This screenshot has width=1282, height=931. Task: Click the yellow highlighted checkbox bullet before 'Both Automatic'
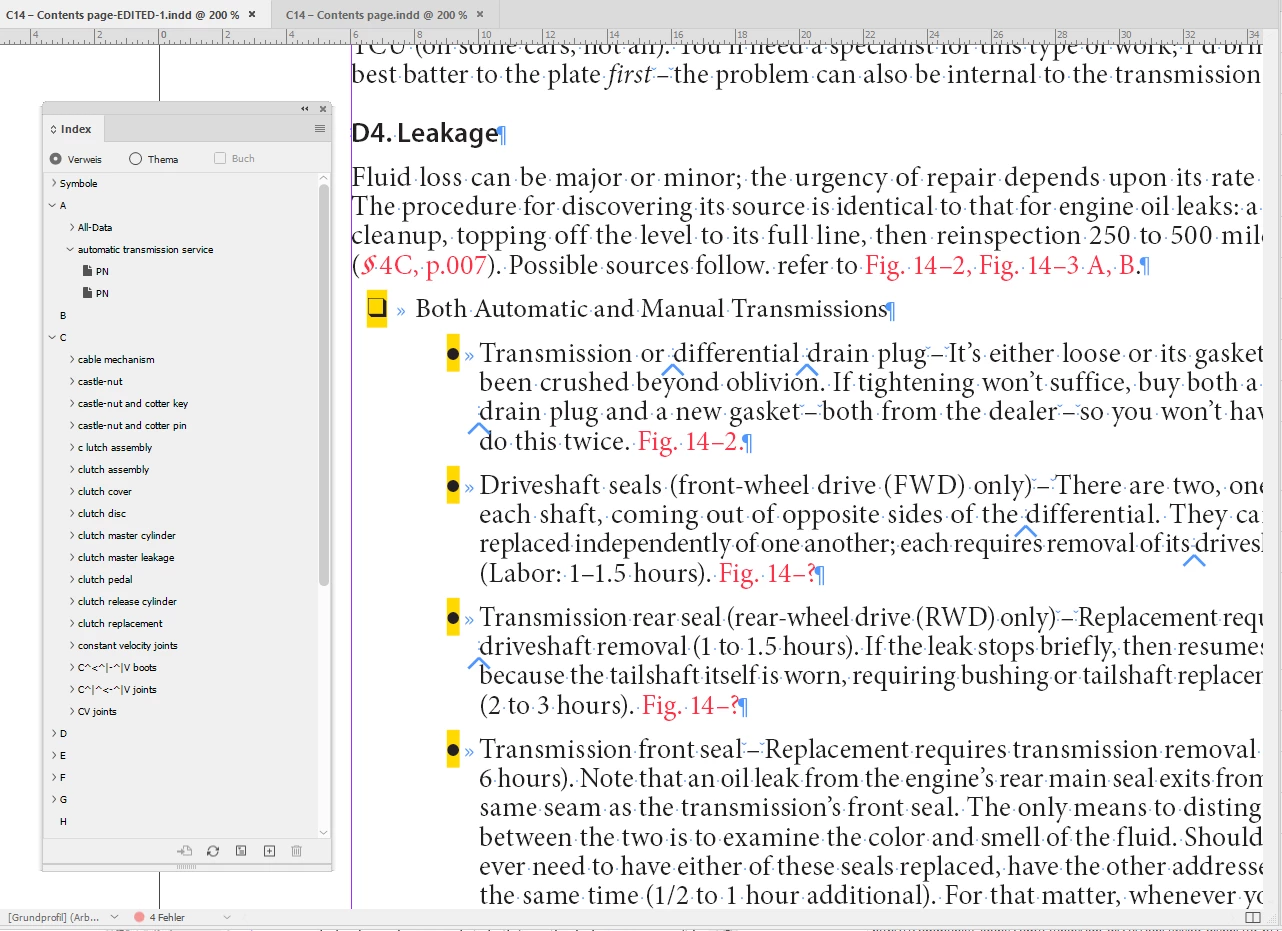(377, 309)
